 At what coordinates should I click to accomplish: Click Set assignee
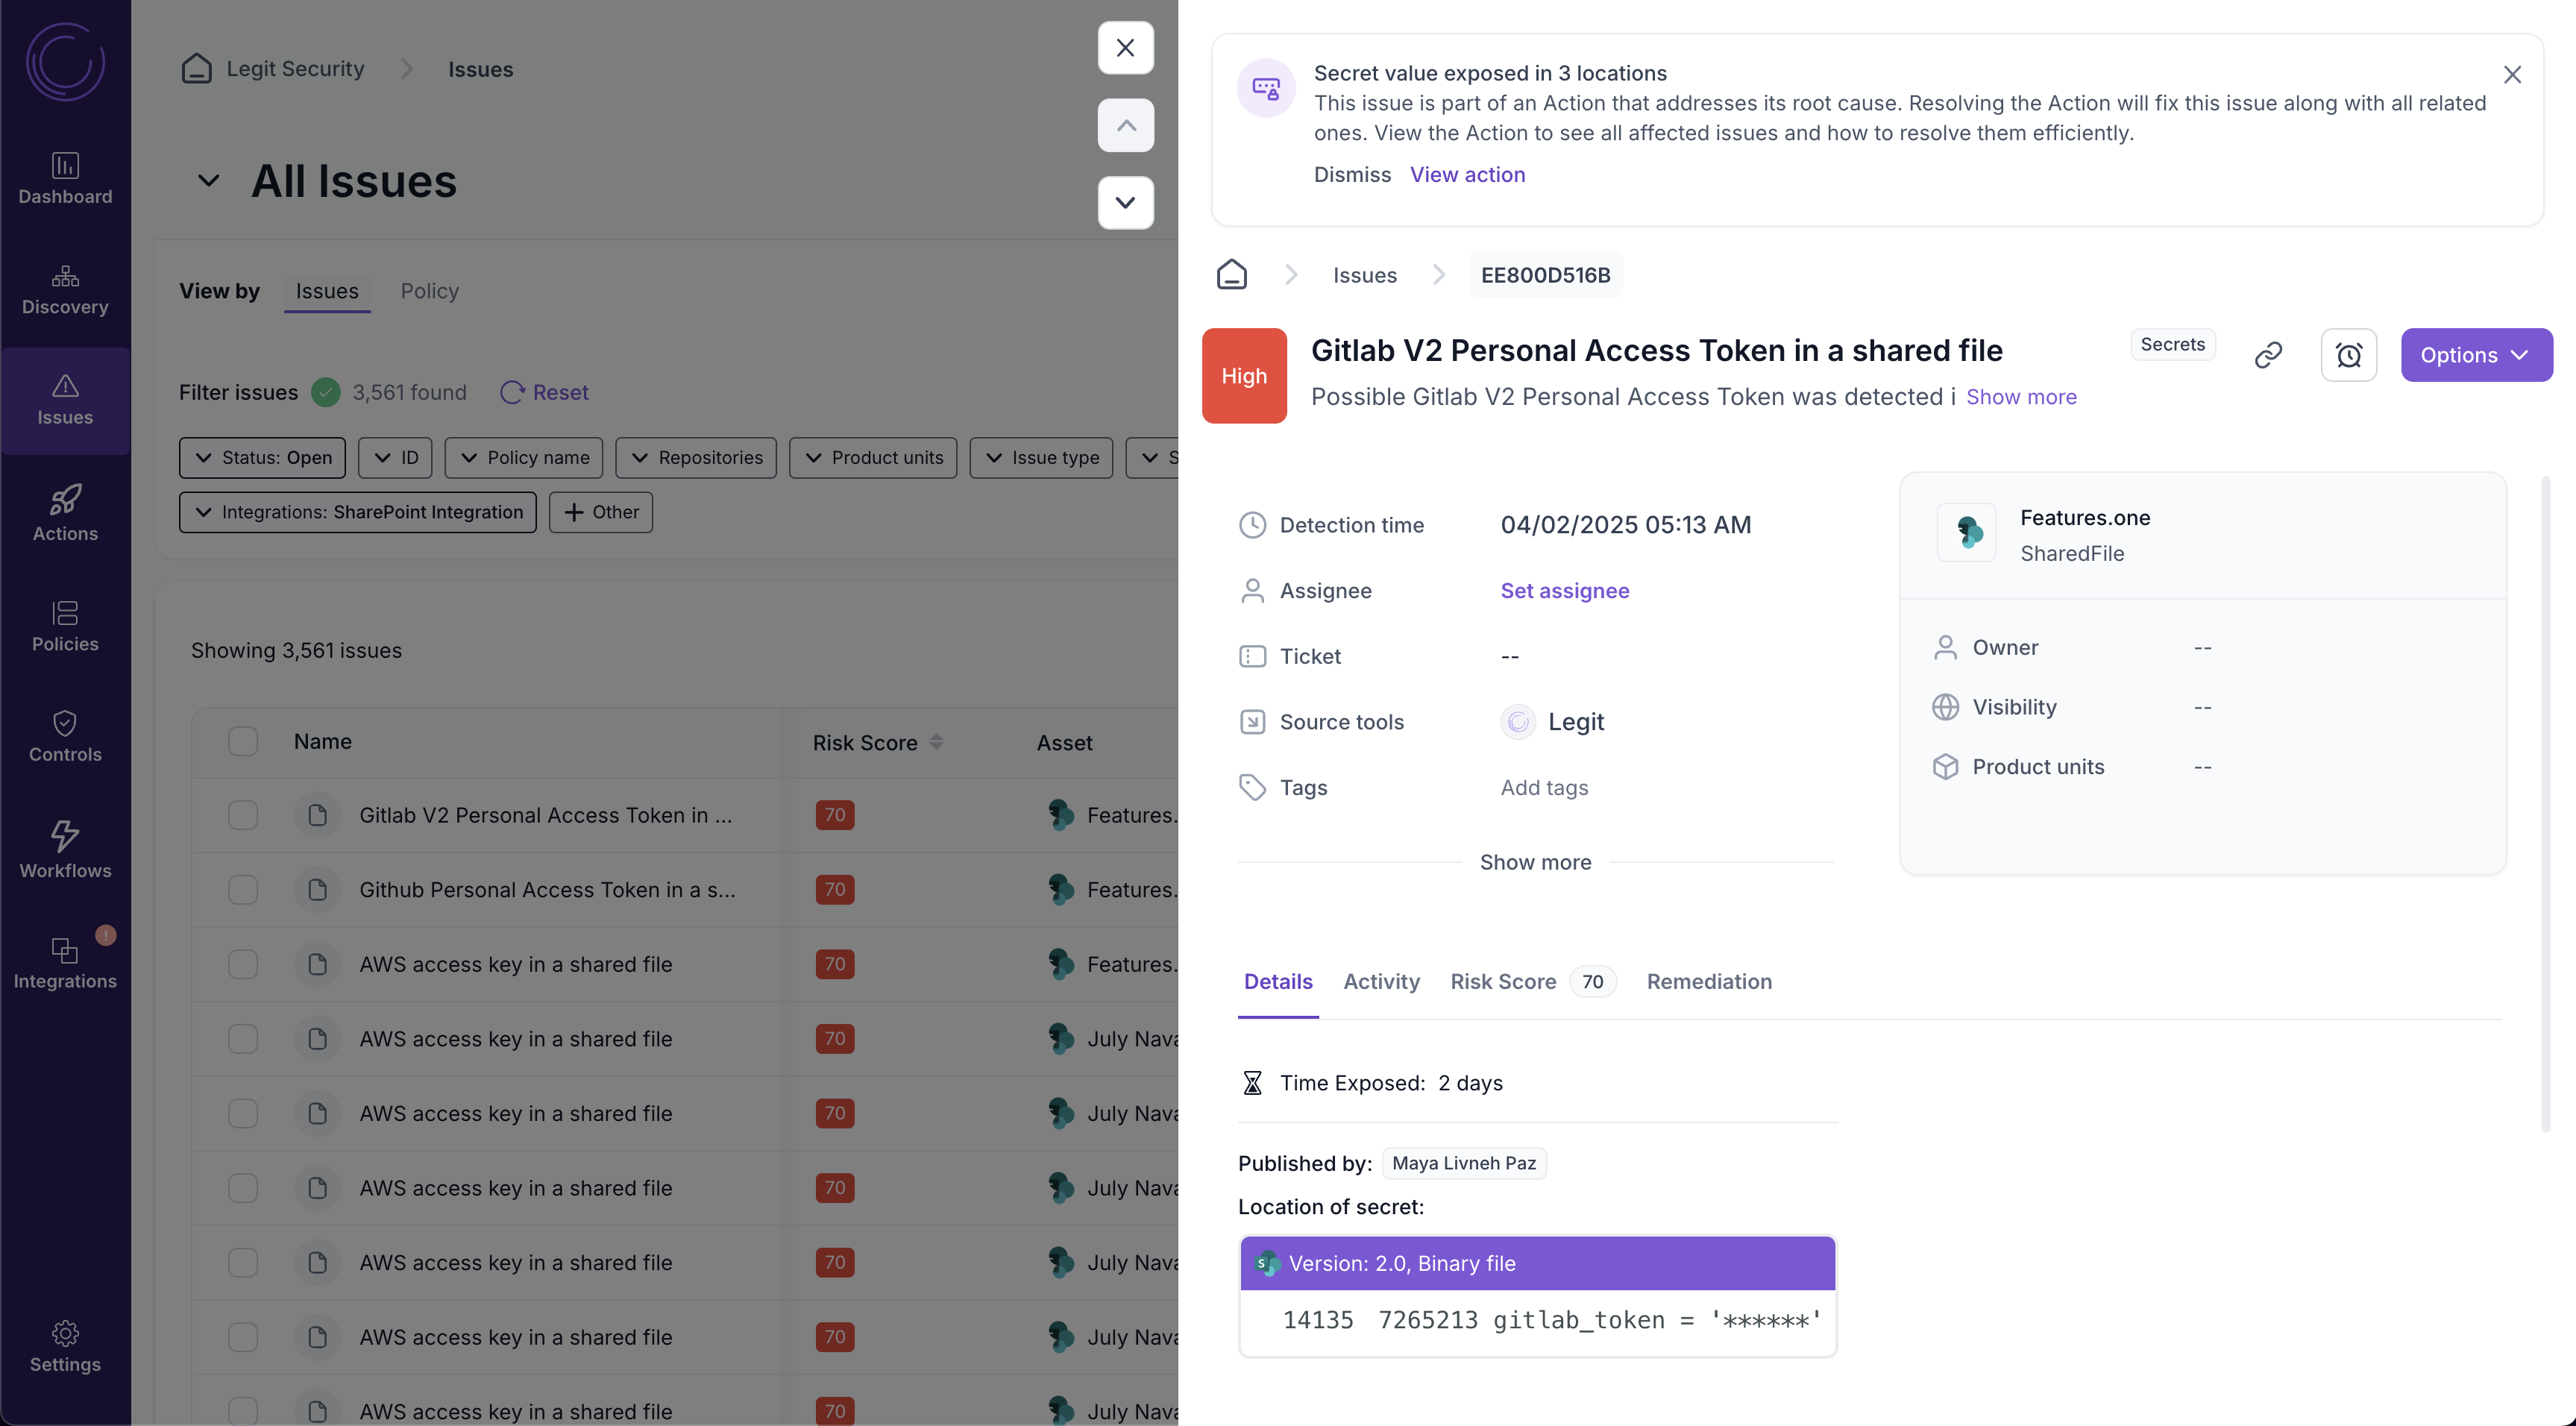(1564, 590)
